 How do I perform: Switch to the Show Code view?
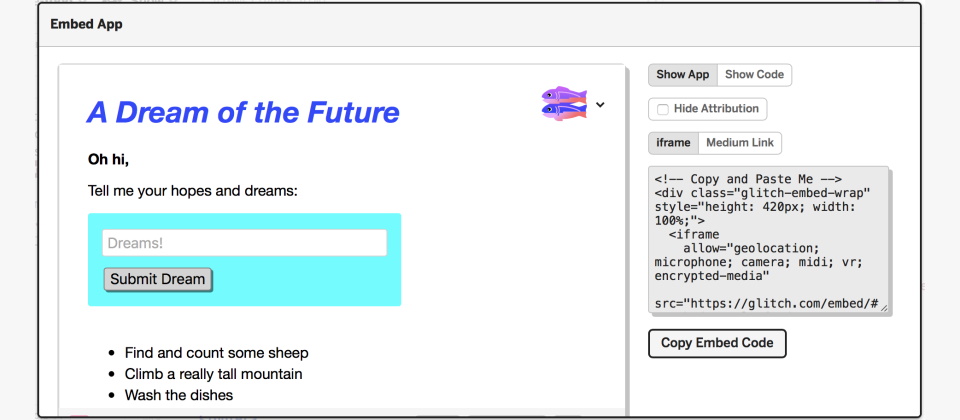pos(754,75)
